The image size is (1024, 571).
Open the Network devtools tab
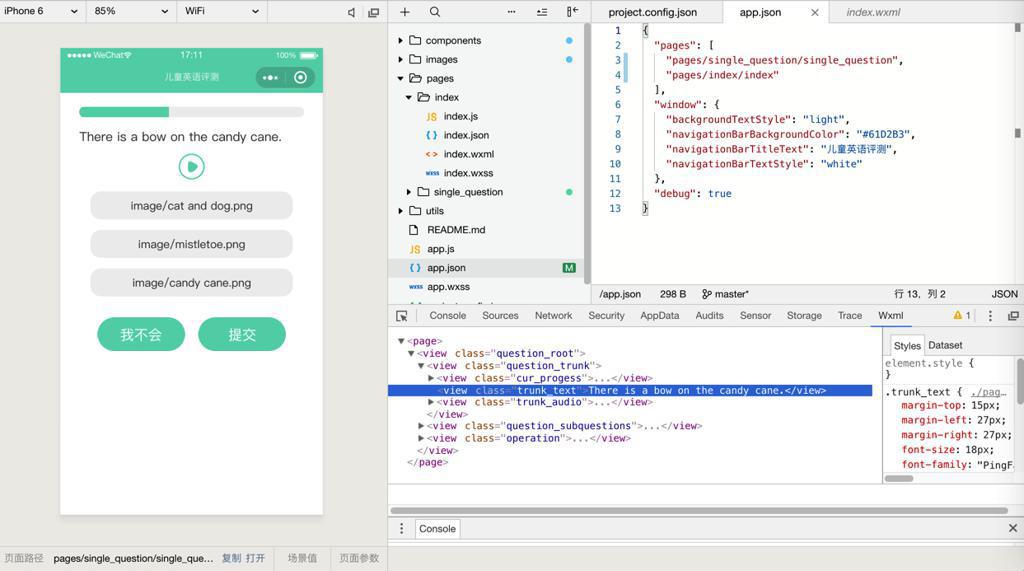point(553,316)
